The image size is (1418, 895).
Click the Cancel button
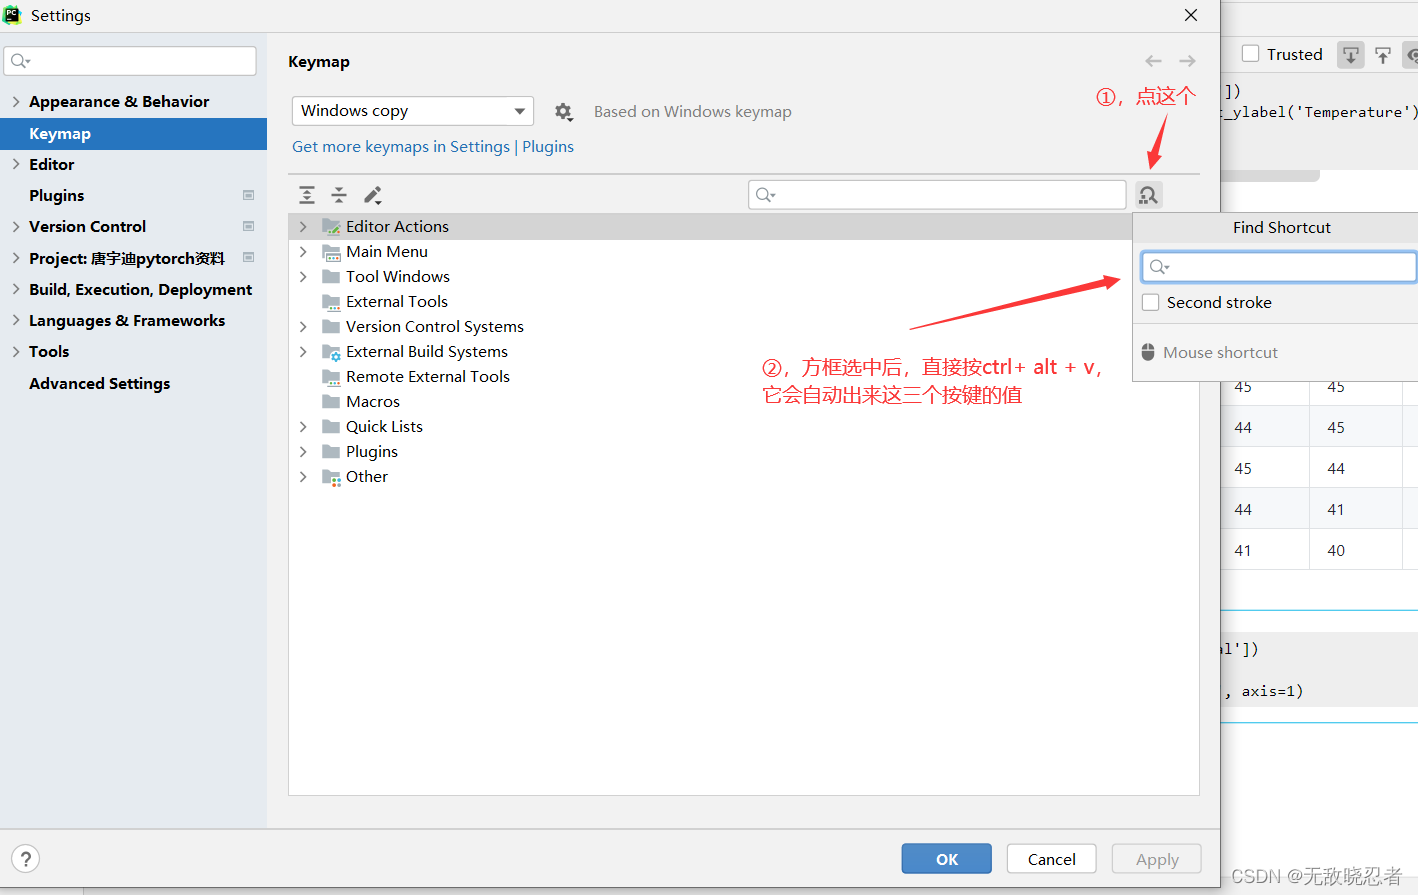point(1051,859)
